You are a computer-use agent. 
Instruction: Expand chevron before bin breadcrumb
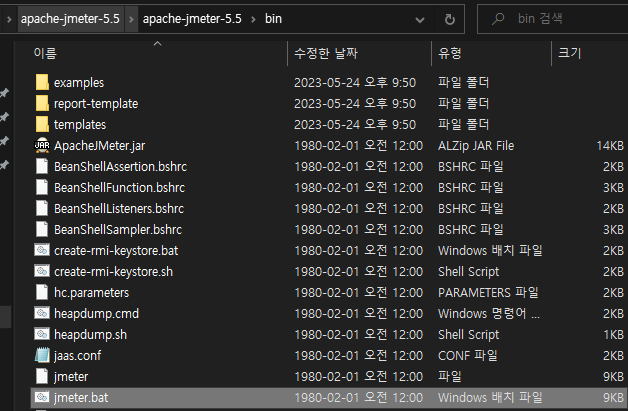click(x=253, y=19)
